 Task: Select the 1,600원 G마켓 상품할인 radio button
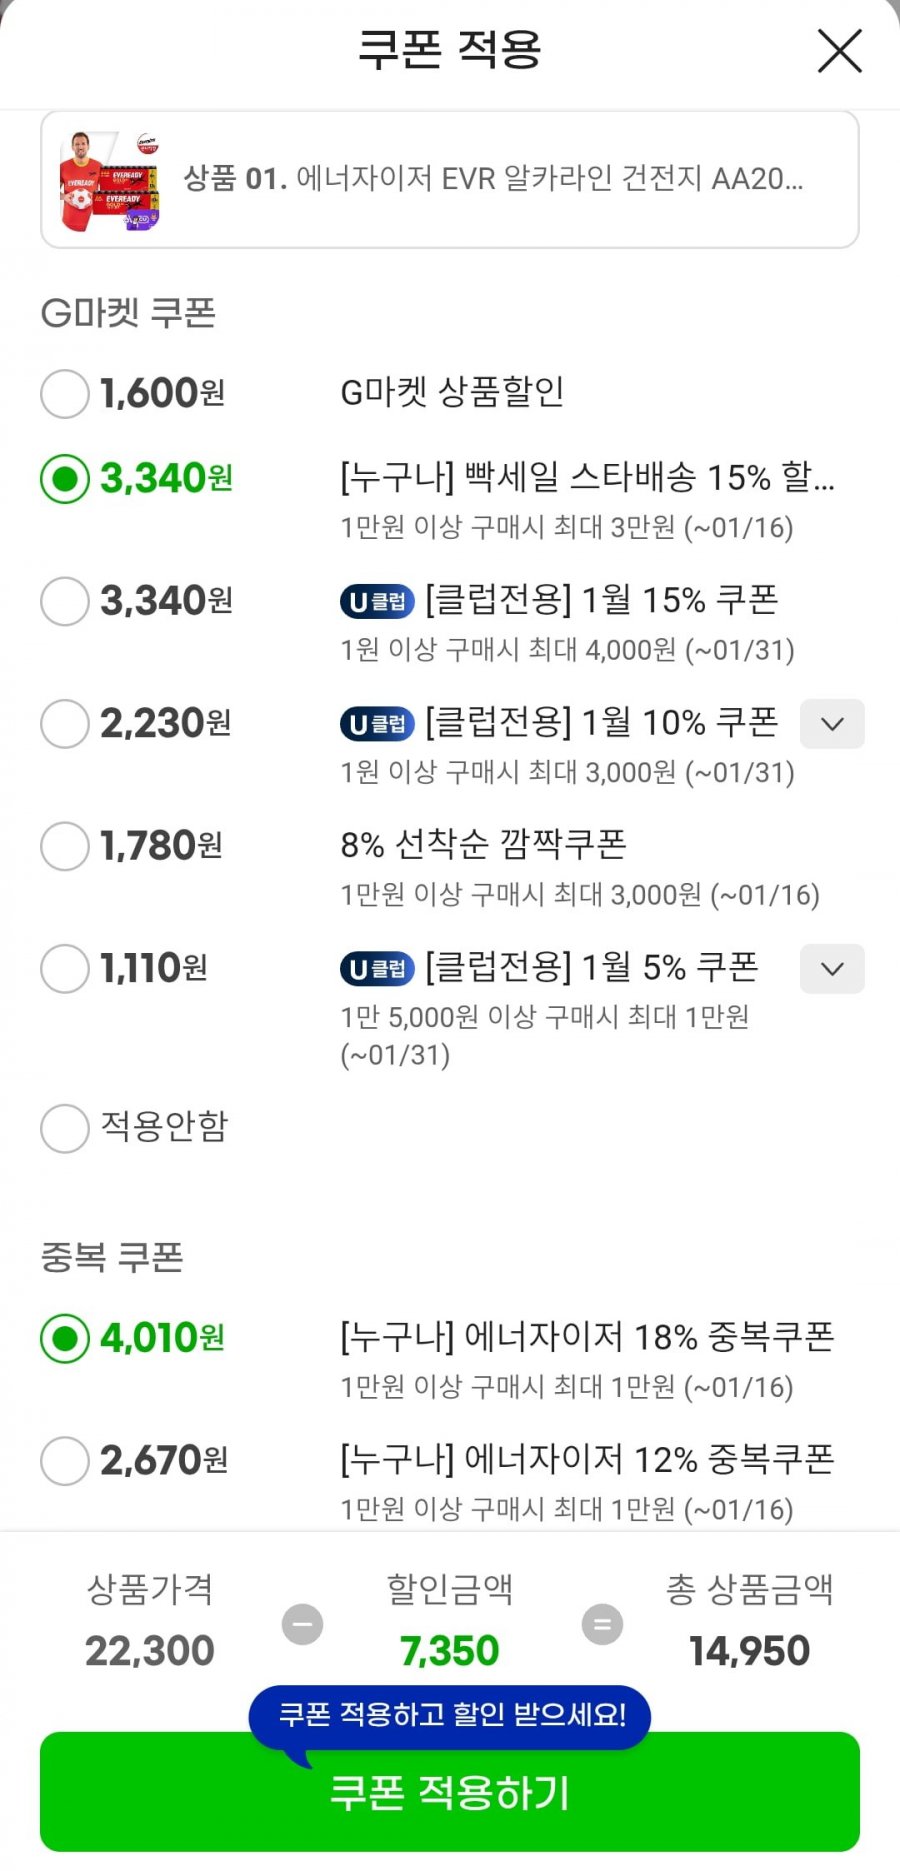(x=65, y=393)
